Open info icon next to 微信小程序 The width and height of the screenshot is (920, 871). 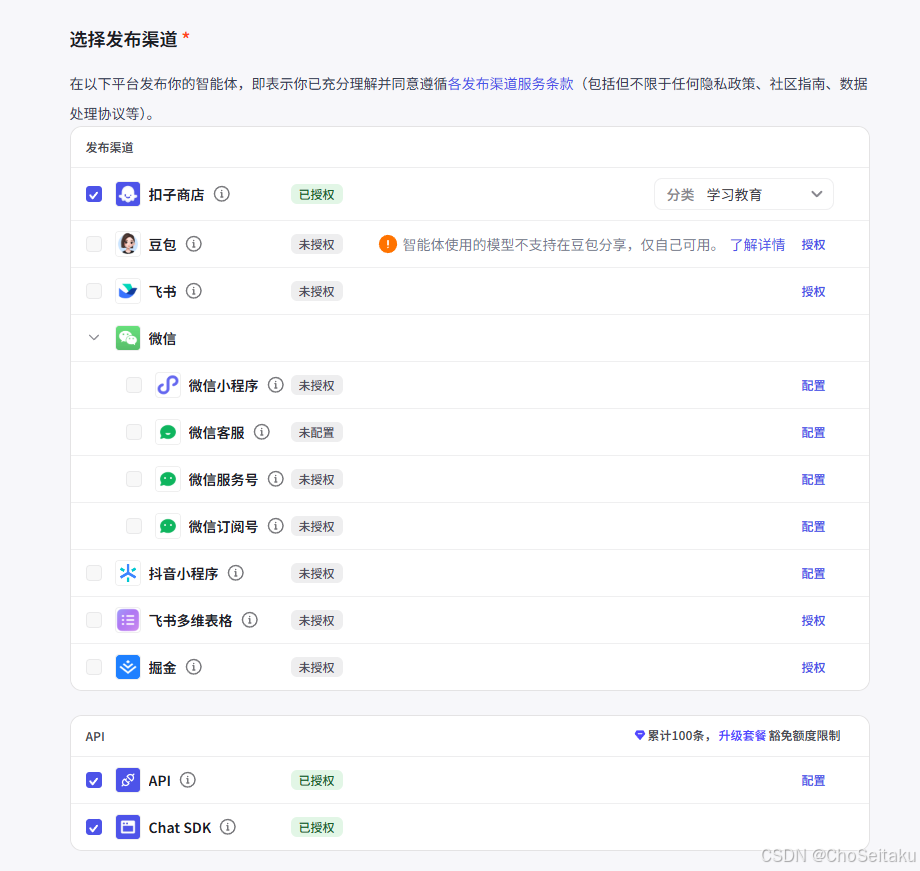(x=276, y=384)
